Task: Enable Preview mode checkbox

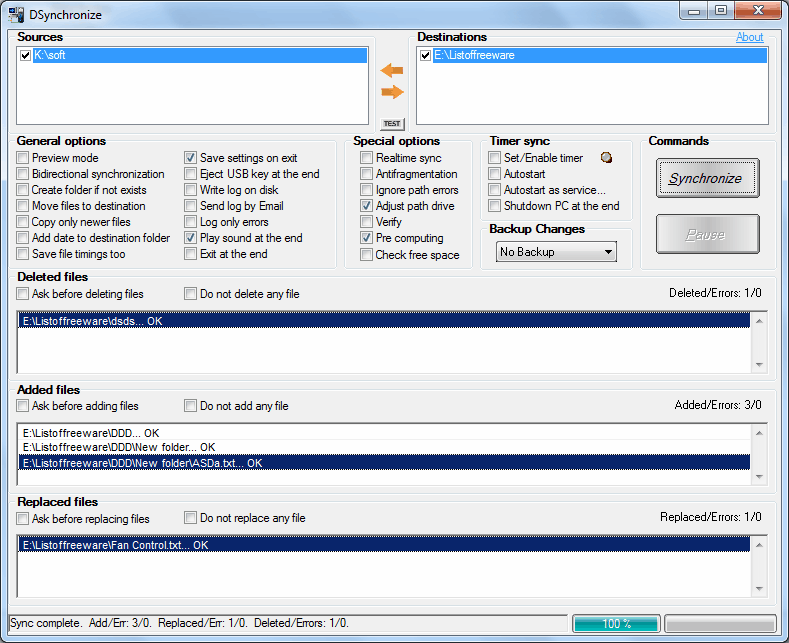Action: click(x=23, y=158)
